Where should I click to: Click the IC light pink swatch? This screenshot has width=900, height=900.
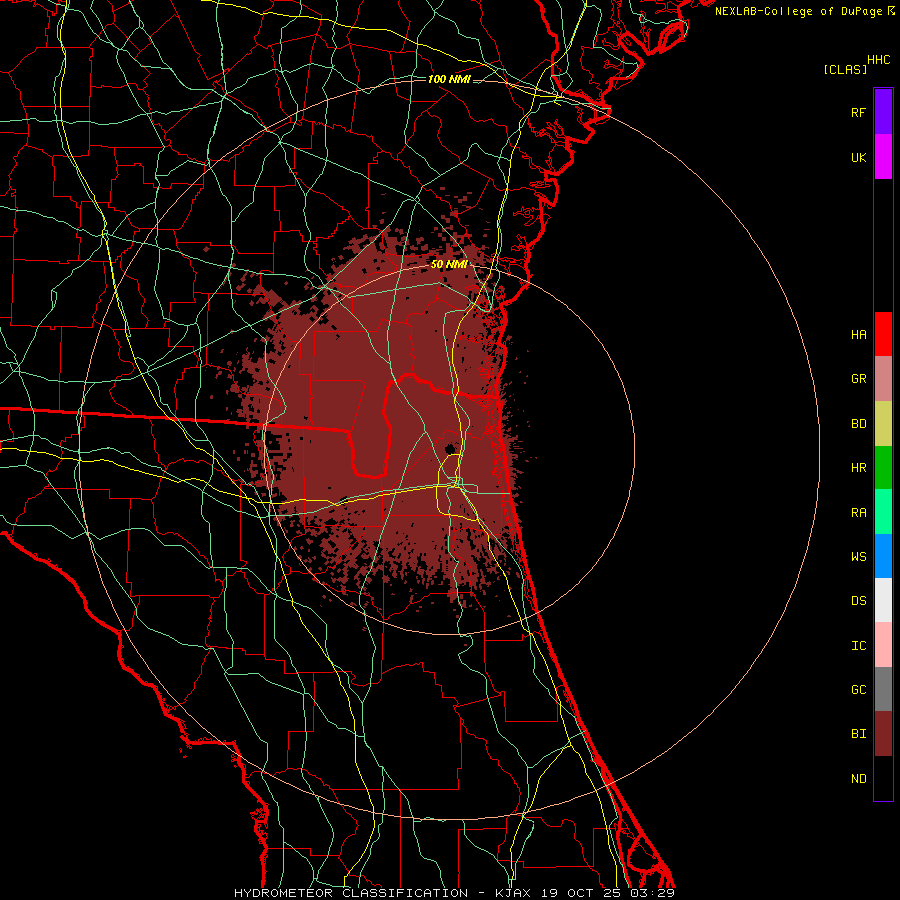pyautogui.click(x=883, y=645)
